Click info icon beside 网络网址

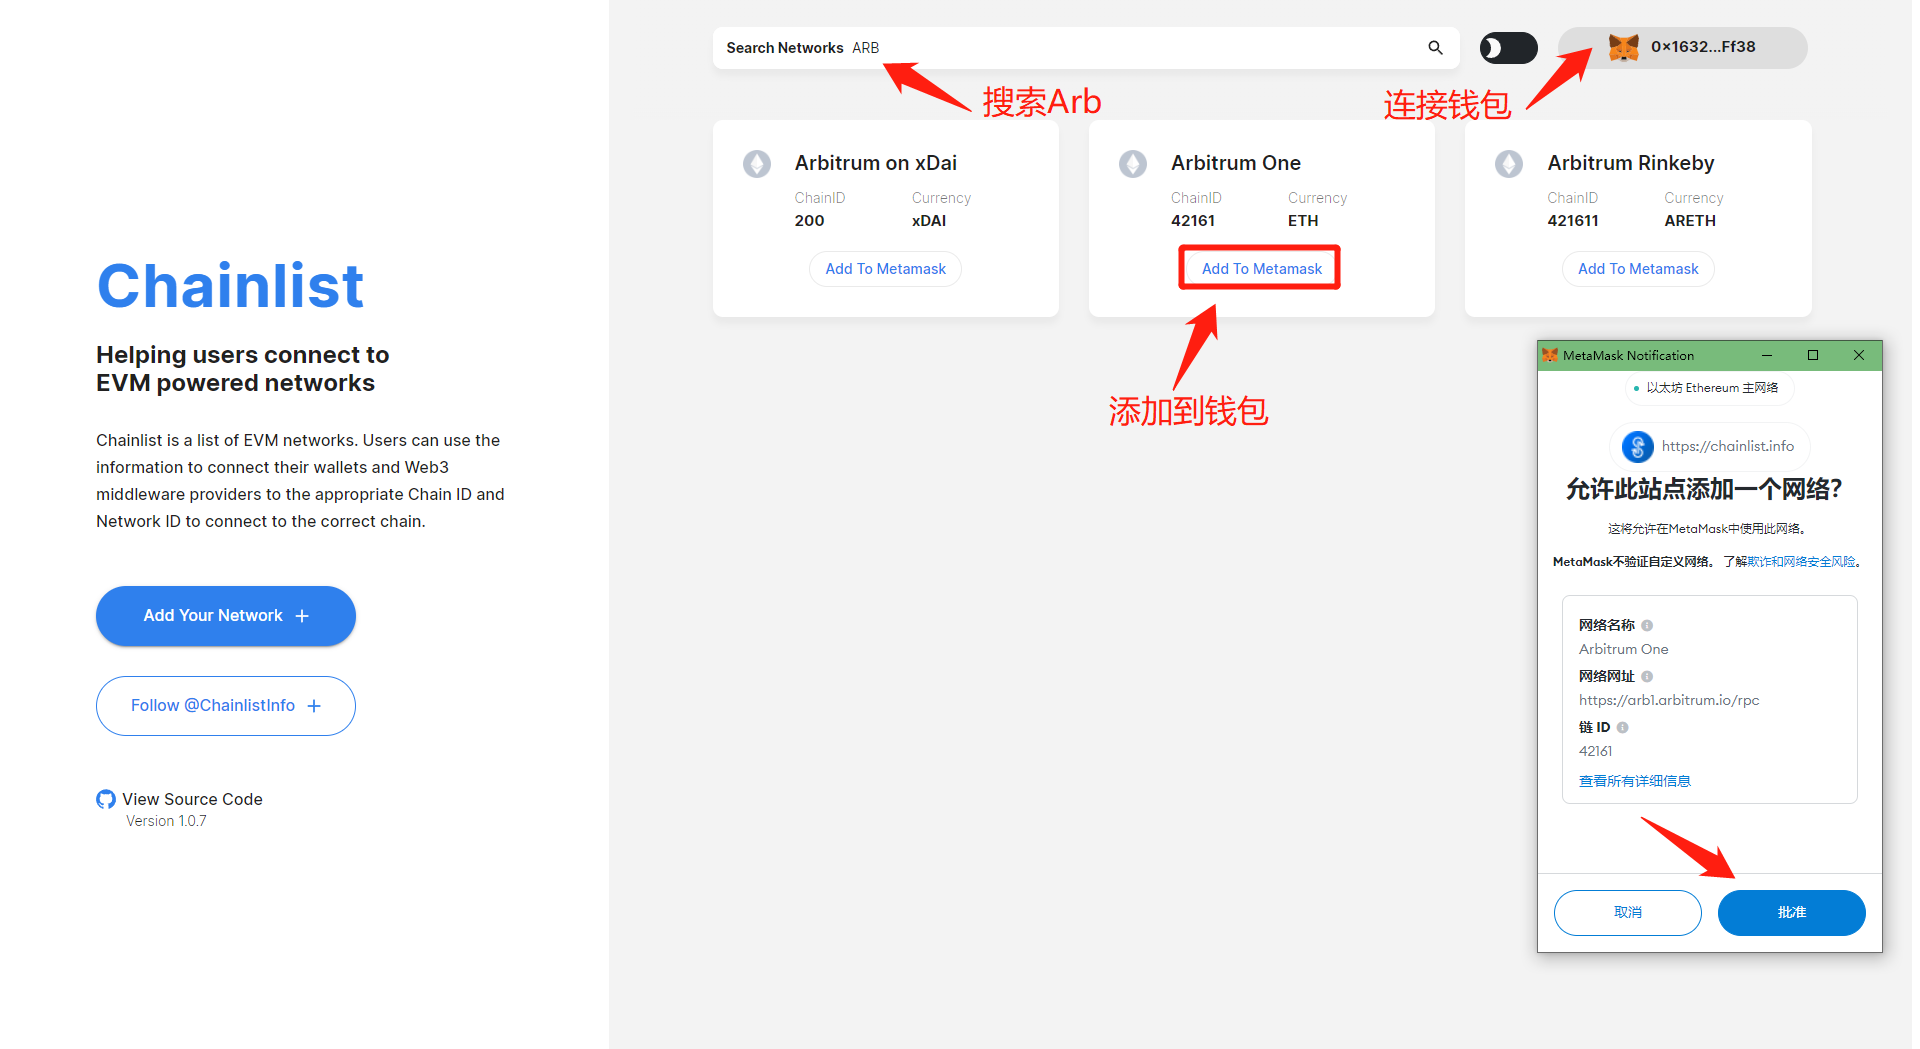click(1647, 676)
